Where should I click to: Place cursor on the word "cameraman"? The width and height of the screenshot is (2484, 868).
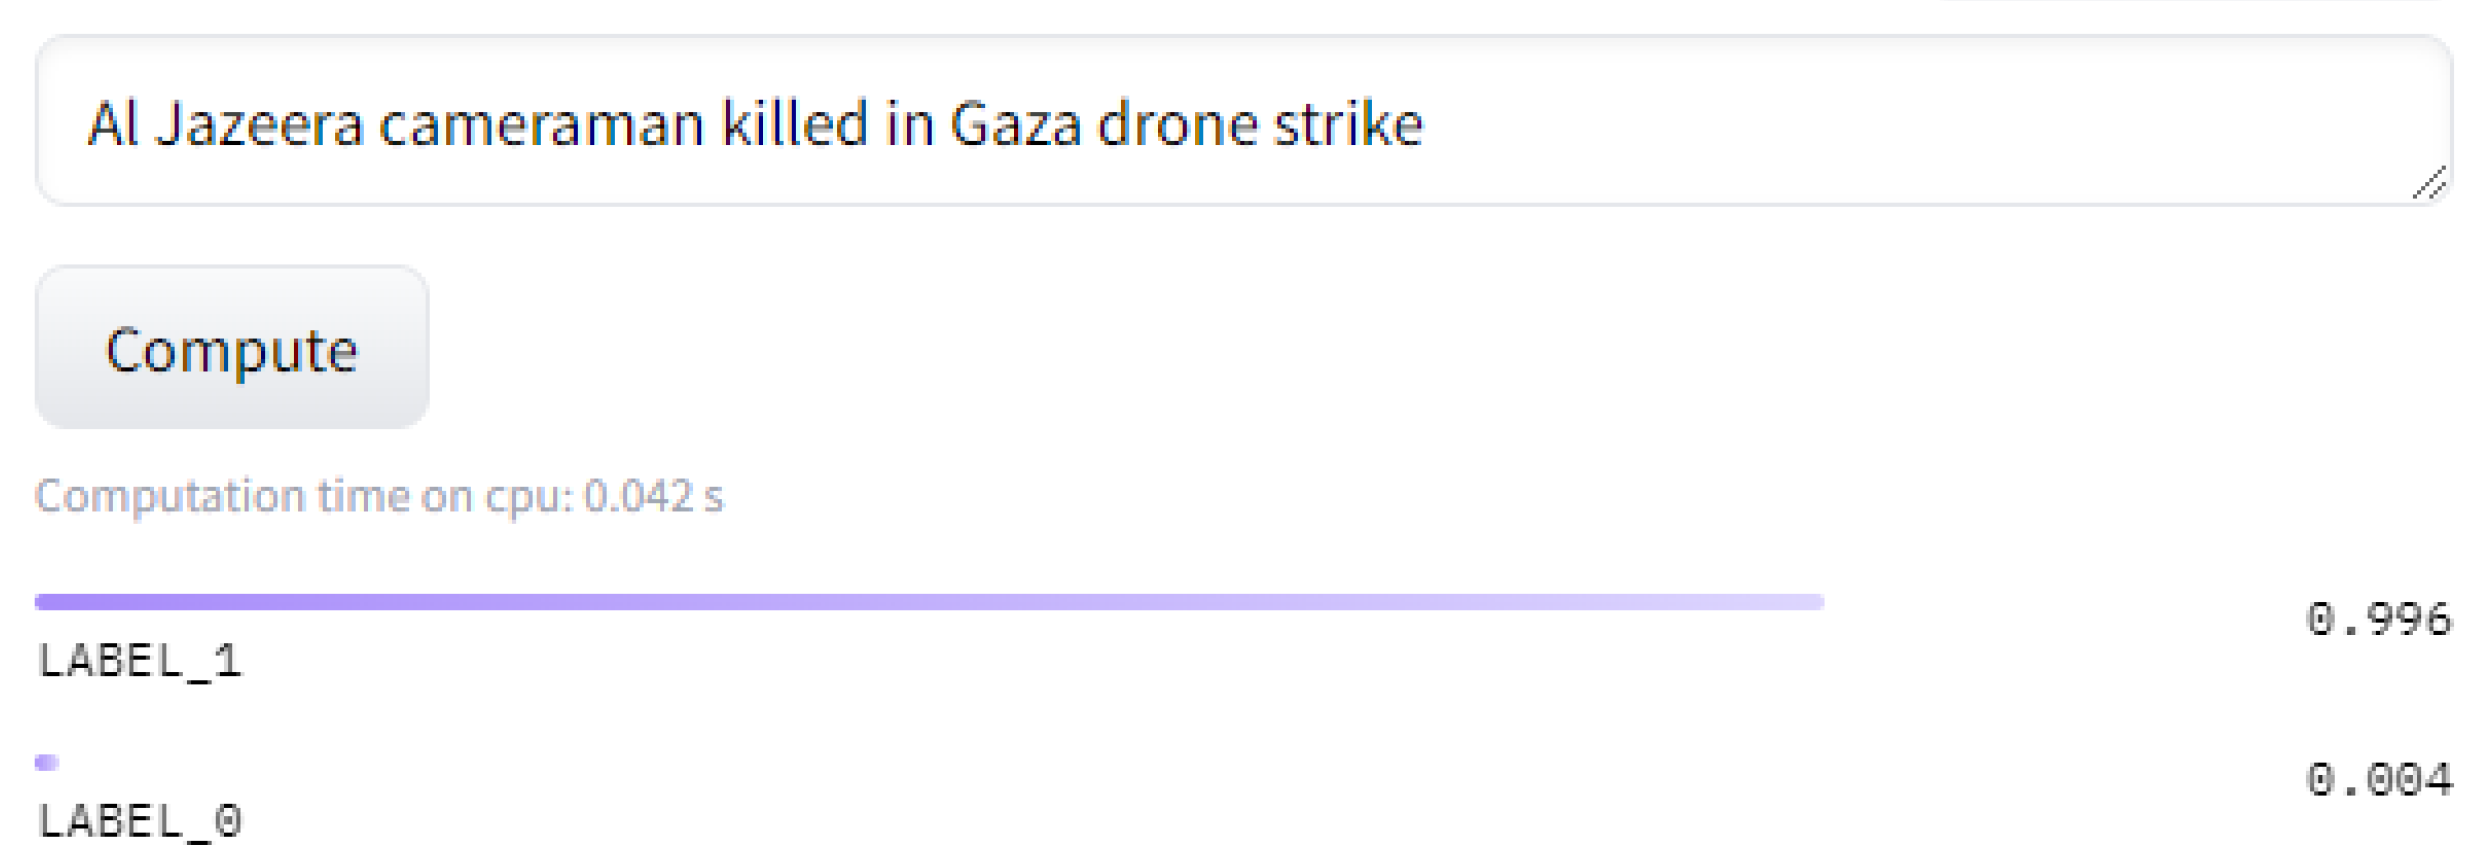pyautogui.click(x=541, y=125)
